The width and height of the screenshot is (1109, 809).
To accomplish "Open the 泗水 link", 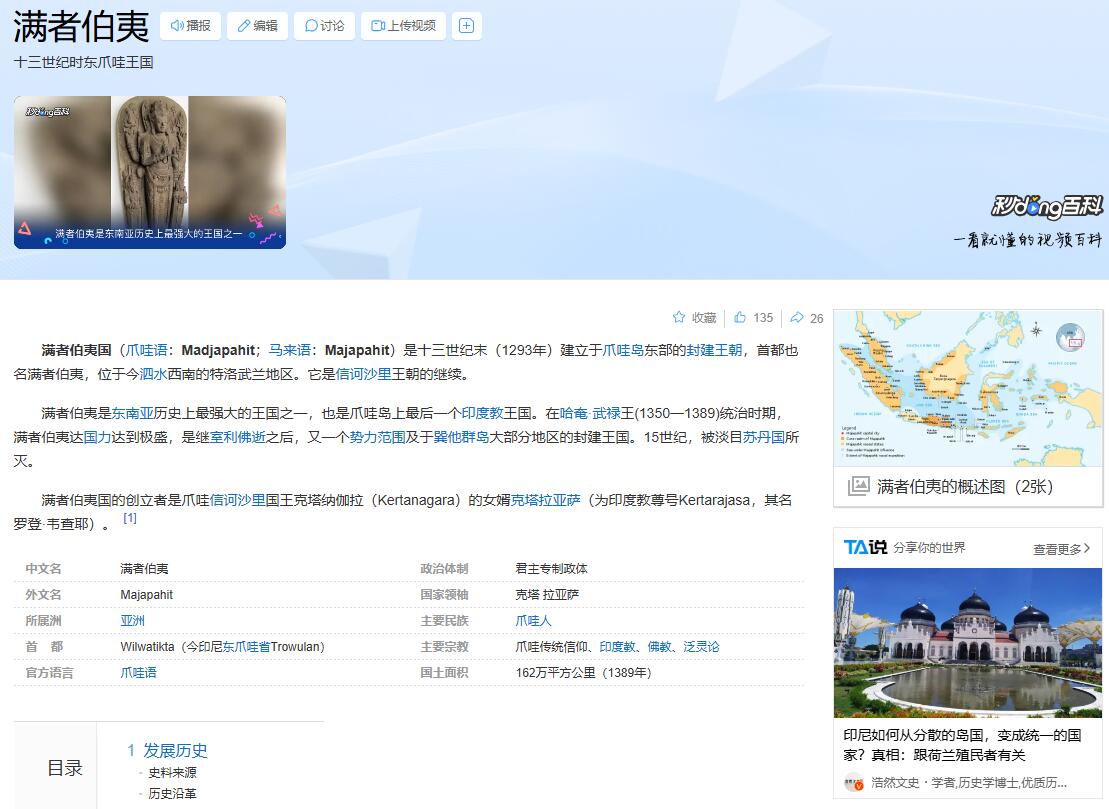I will point(153,374).
